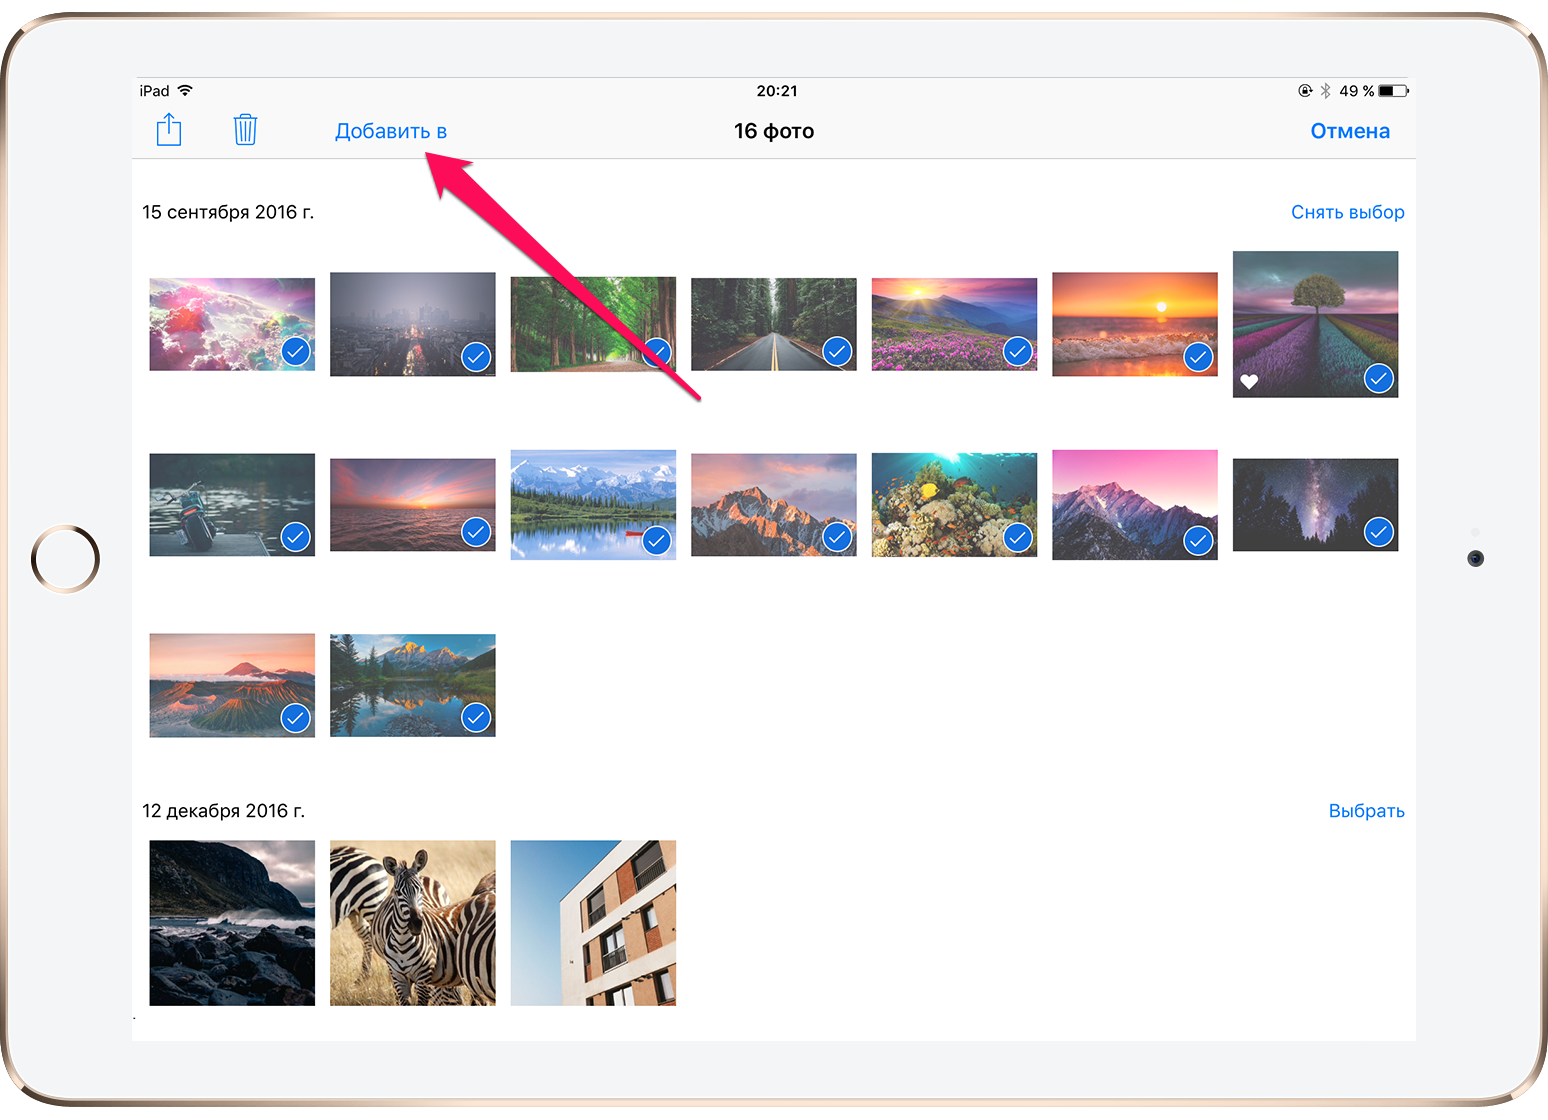Tap the Share icon in the toolbar
This screenshot has width=1548, height=1120.
click(x=169, y=130)
